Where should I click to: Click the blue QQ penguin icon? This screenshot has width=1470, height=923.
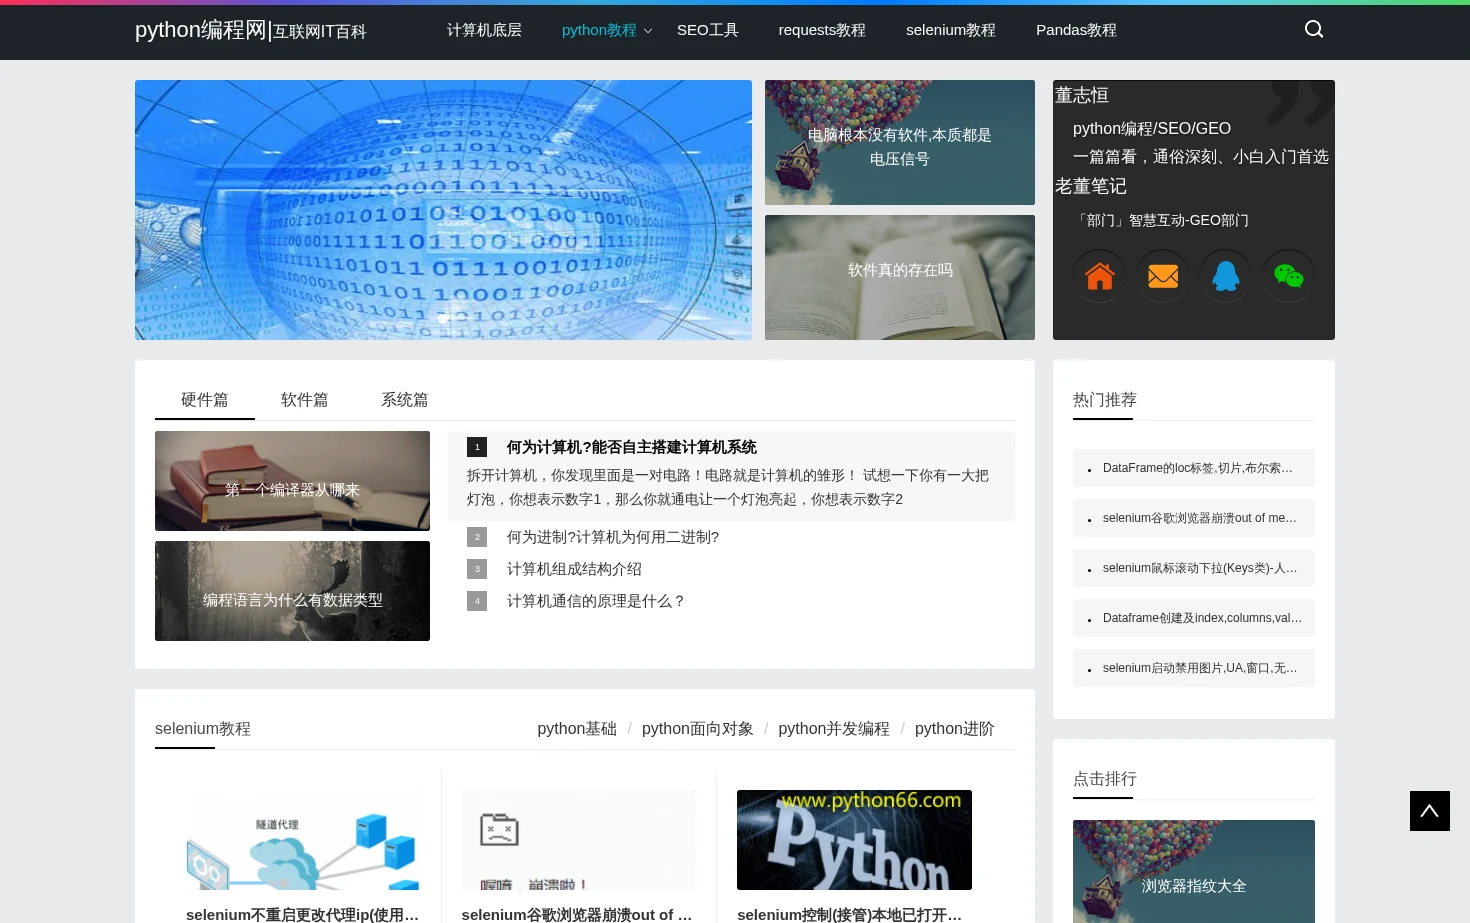point(1226,276)
